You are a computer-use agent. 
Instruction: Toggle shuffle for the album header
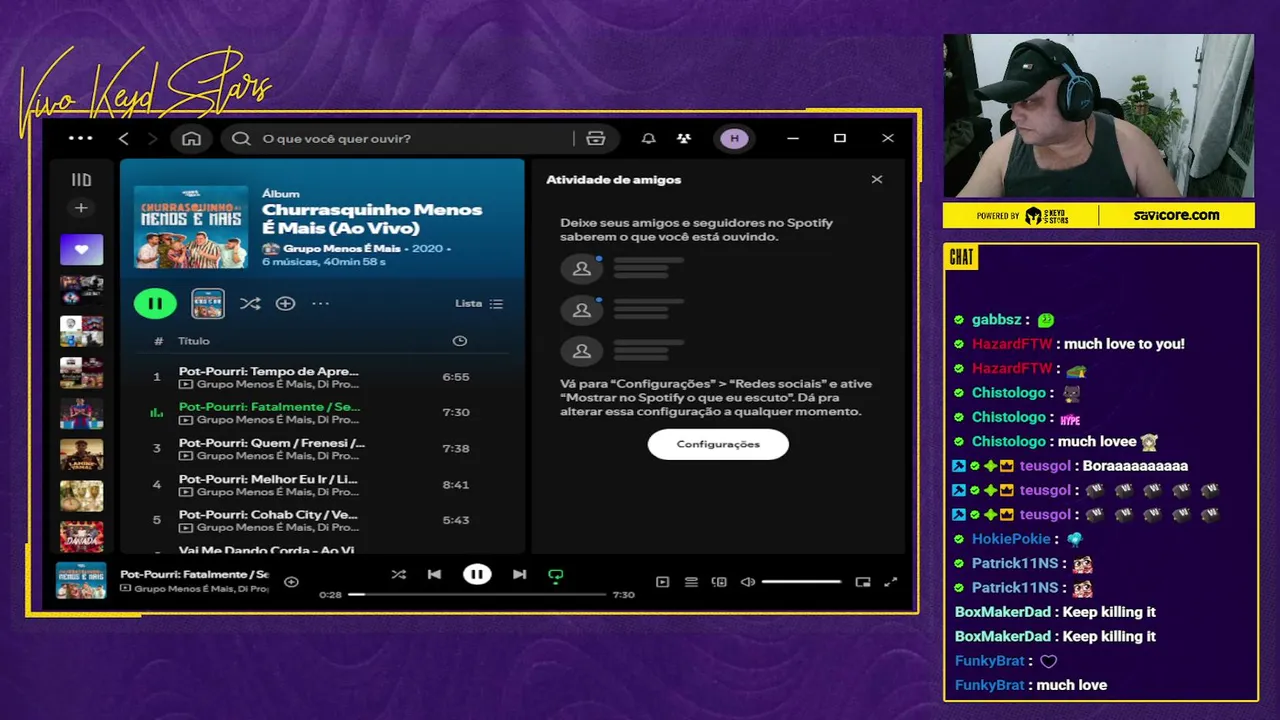pos(250,304)
